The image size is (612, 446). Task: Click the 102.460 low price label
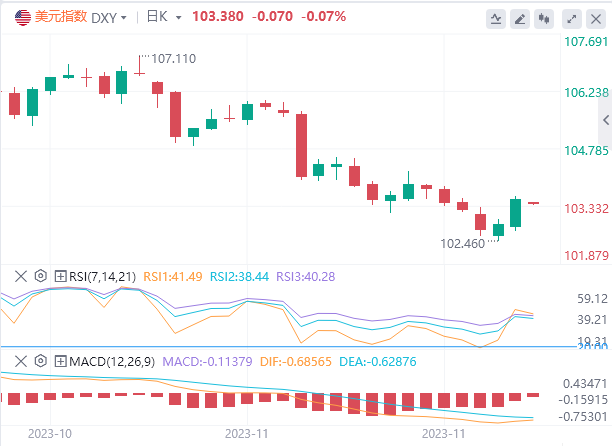(463, 244)
